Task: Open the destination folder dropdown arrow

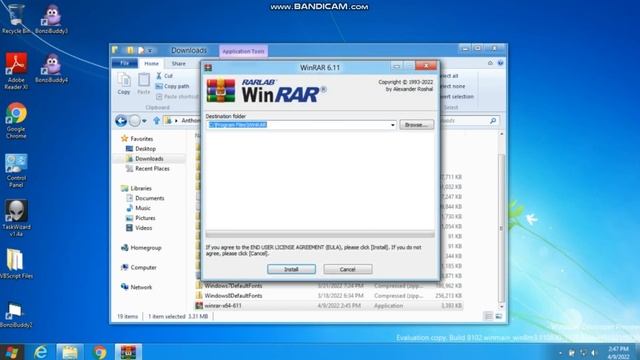Action: point(393,125)
